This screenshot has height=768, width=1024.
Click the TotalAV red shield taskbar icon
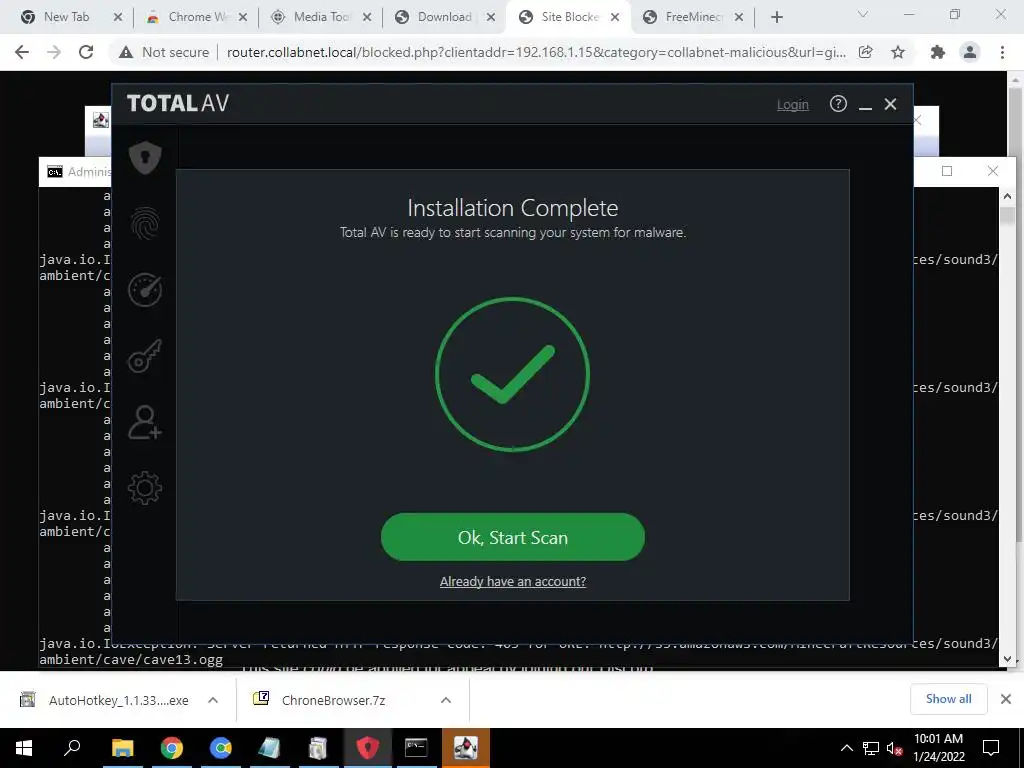coord(367,747)
